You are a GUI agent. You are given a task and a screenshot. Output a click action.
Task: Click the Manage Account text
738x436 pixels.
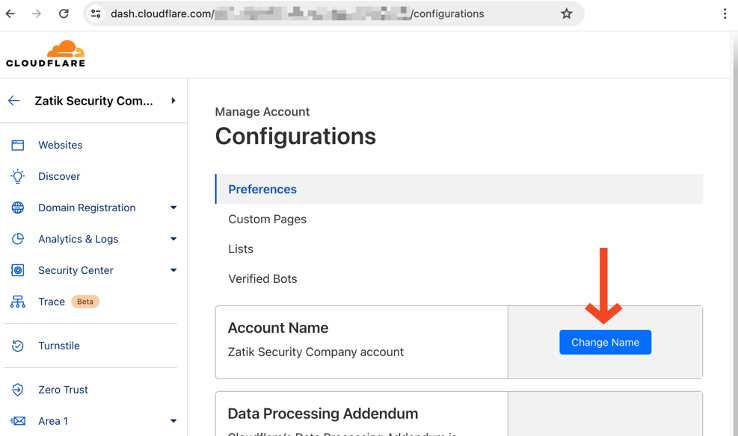[x=262, y=112]
